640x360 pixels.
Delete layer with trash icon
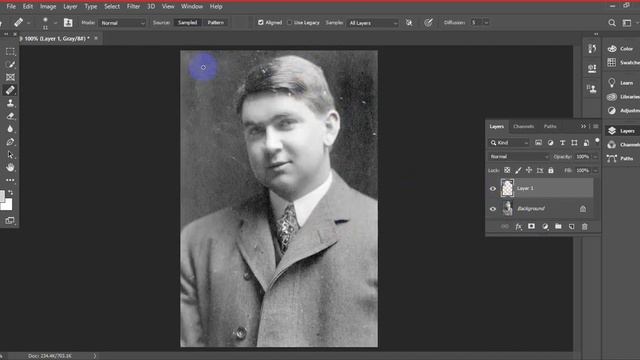[x=584, y=227]
